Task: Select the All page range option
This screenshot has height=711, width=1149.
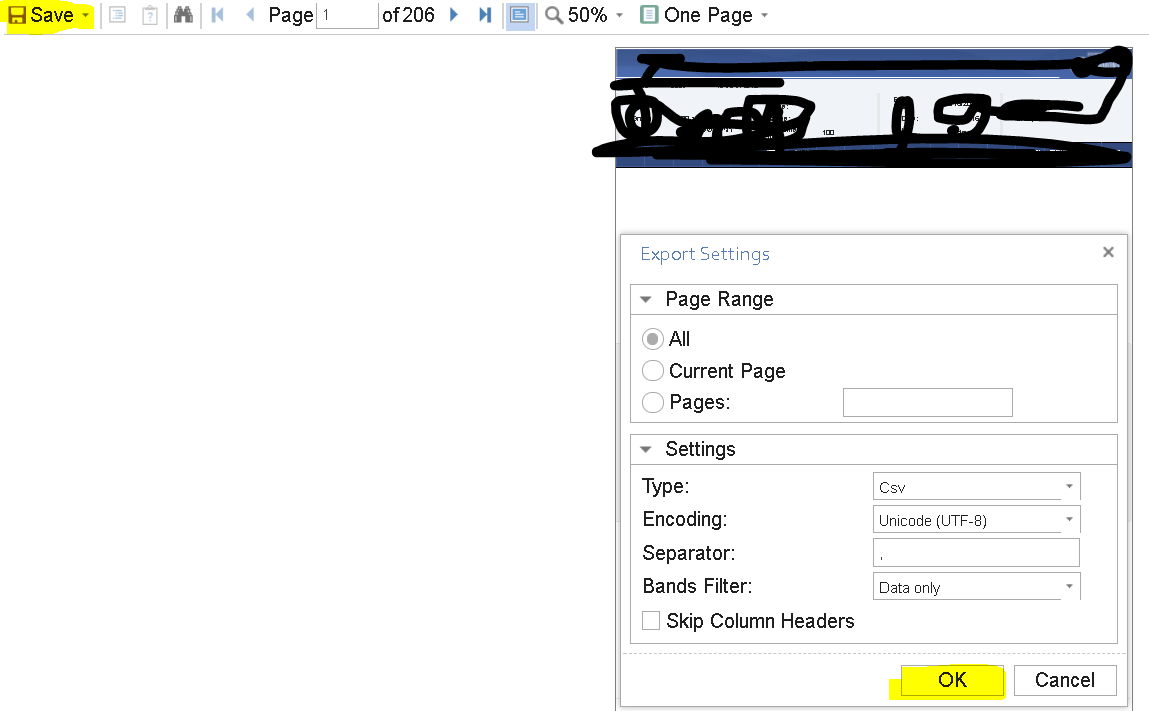Action: pos(652,339)
